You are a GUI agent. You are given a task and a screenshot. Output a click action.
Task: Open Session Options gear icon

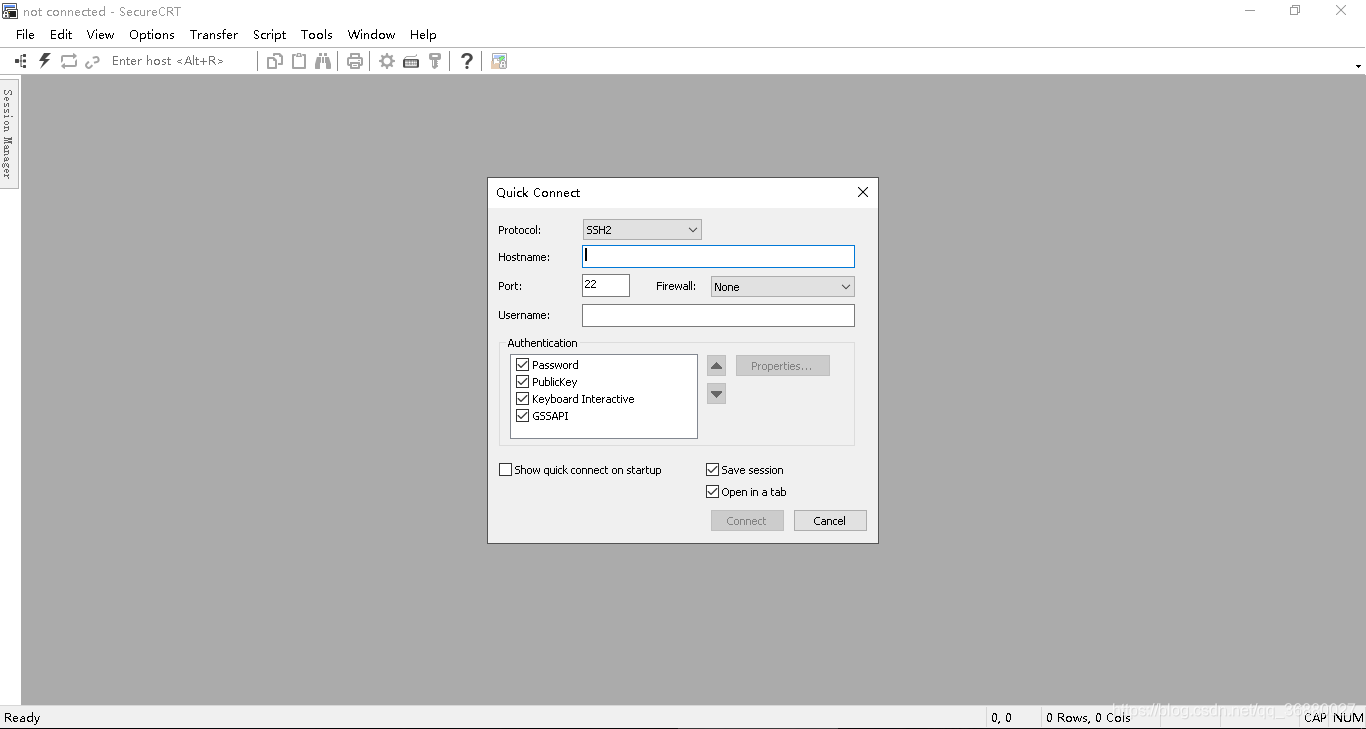click(386, 61)
